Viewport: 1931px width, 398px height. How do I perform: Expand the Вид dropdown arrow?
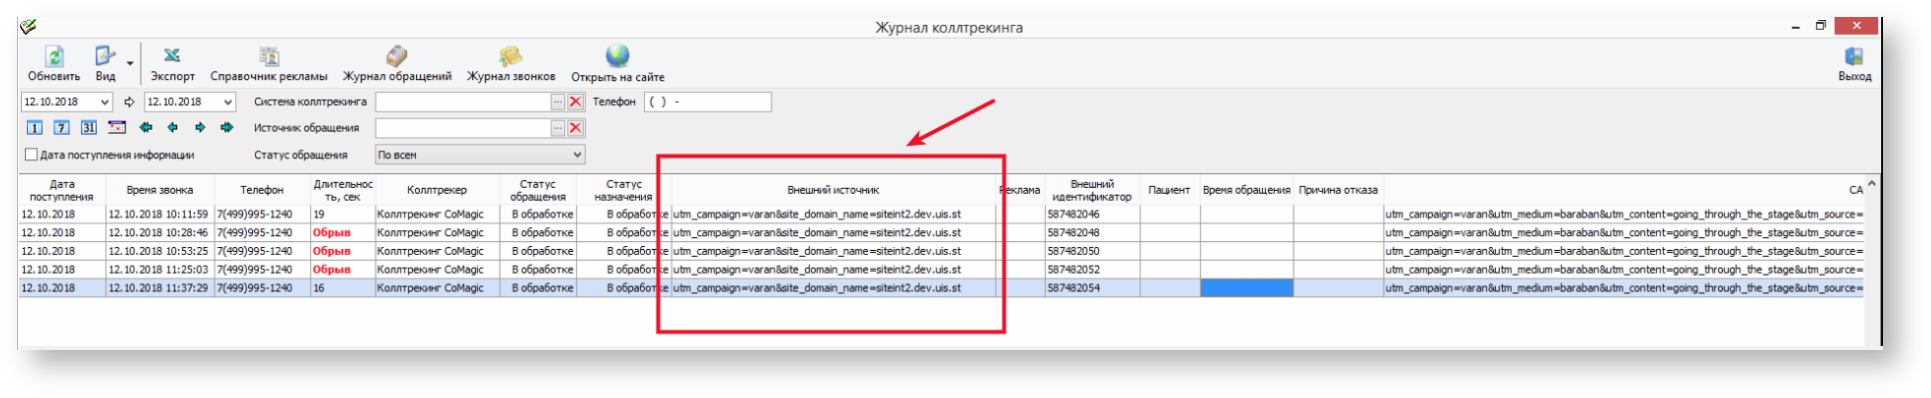pyautogui.click(x=130, y=64)
